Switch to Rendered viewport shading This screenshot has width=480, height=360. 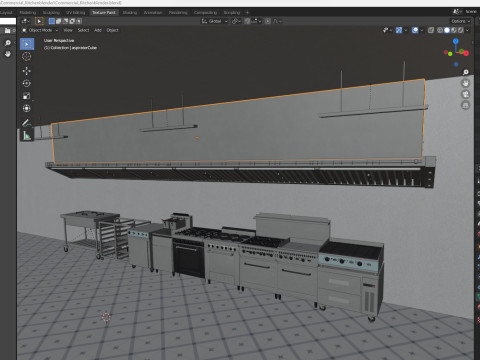tap(461, 30)
